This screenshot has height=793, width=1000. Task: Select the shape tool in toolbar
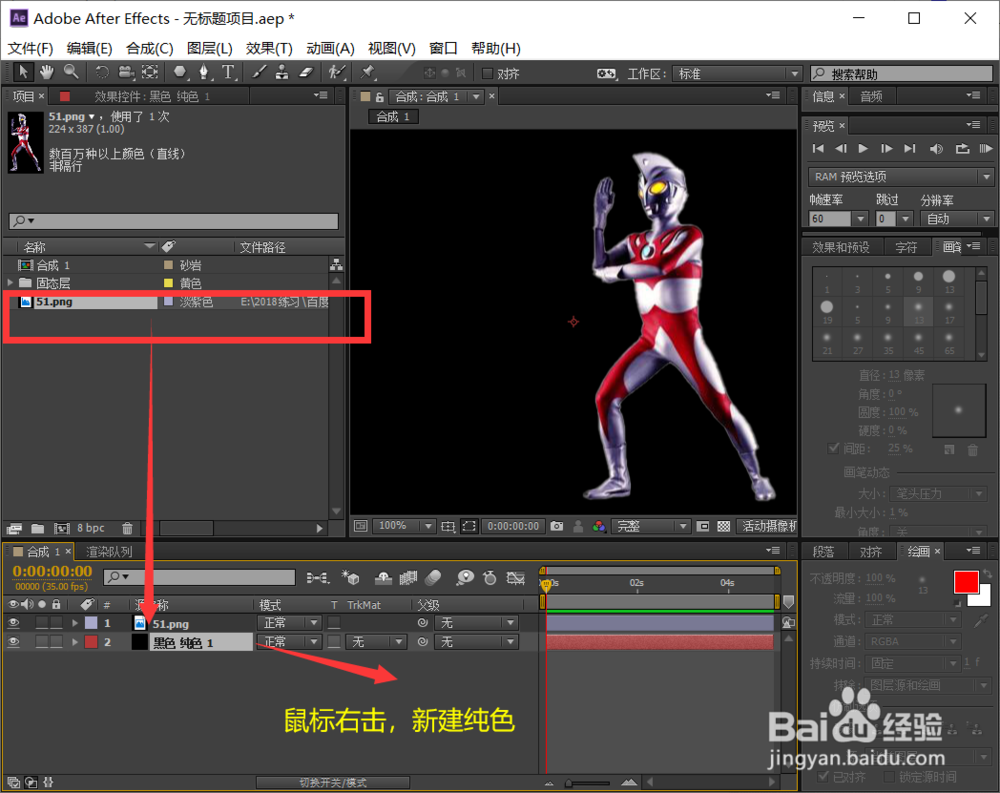[x=180, y=72]
